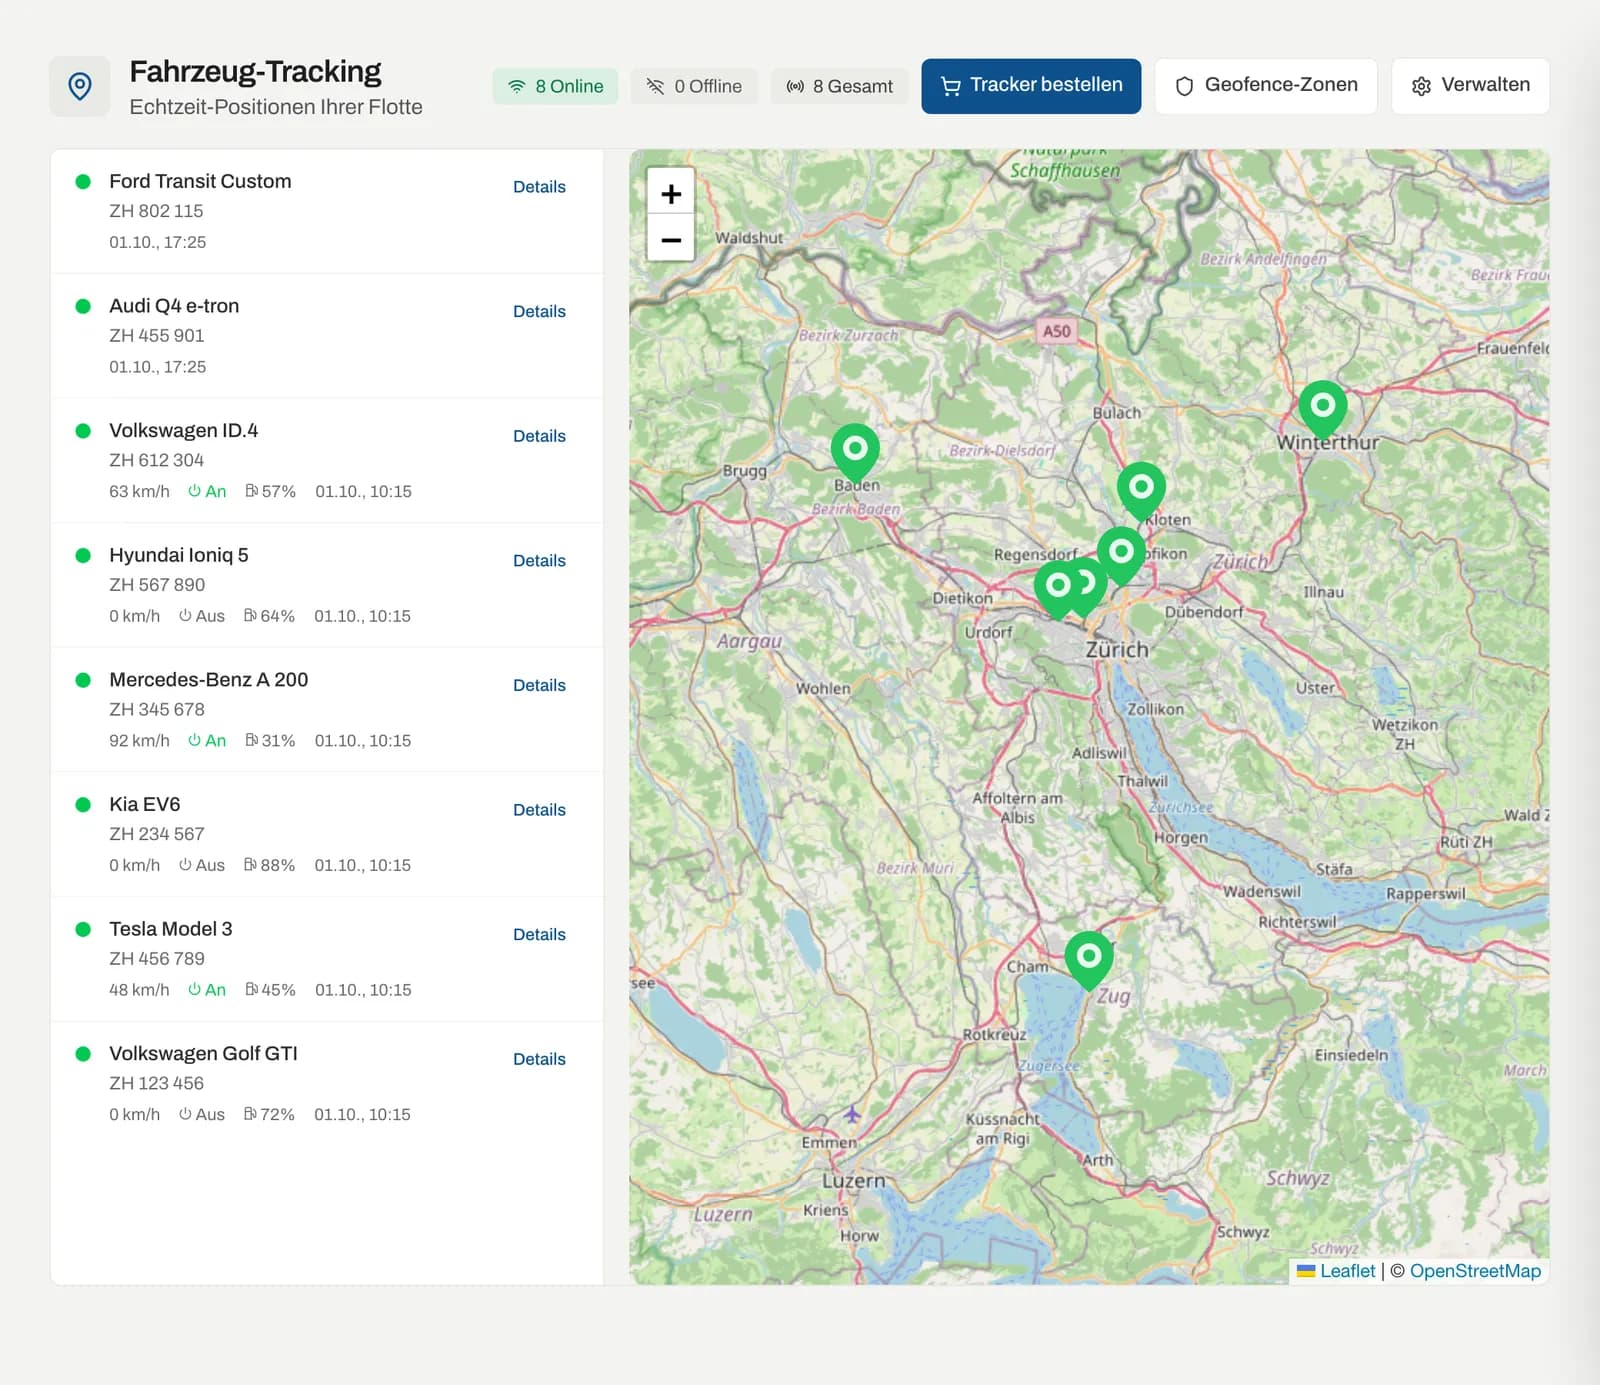Click the ignition An icon for Volkswagen ID.4
The height and width of the screenshot is (1385, 1600).
point(194,491)
